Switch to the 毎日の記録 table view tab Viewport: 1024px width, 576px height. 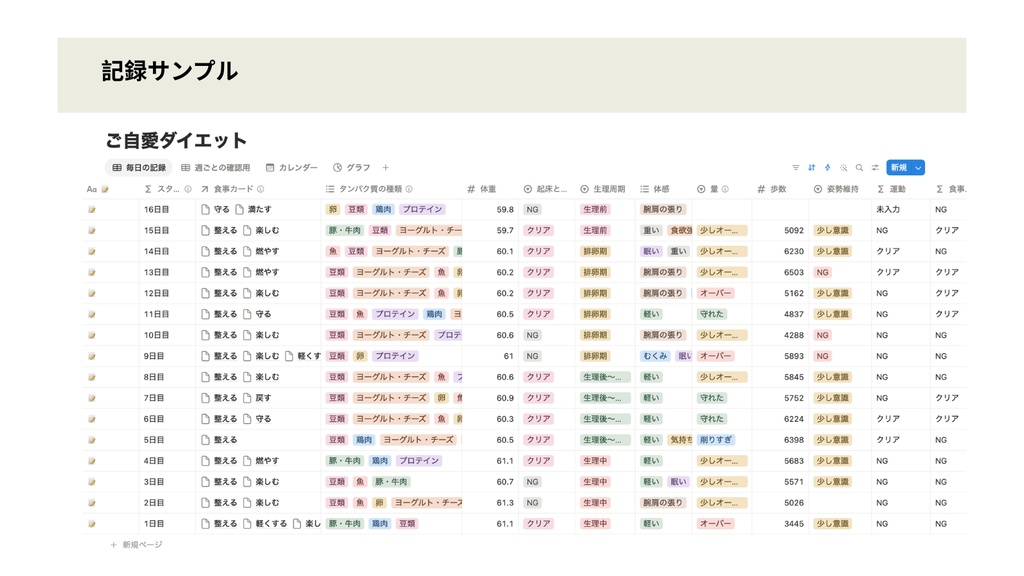138,168
